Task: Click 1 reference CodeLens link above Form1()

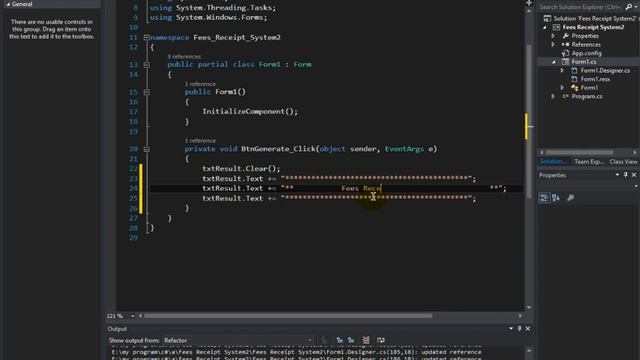Action: (200, 84)
